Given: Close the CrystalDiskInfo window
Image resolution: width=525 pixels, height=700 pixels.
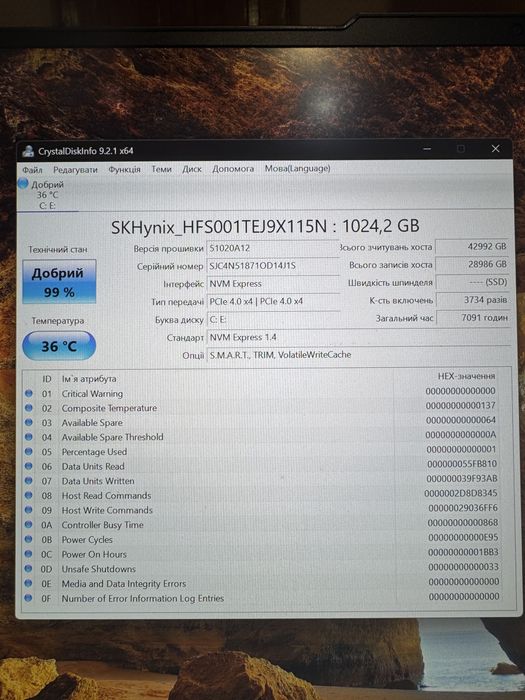Looking at the screenshot, I should (x=496, y=149).
